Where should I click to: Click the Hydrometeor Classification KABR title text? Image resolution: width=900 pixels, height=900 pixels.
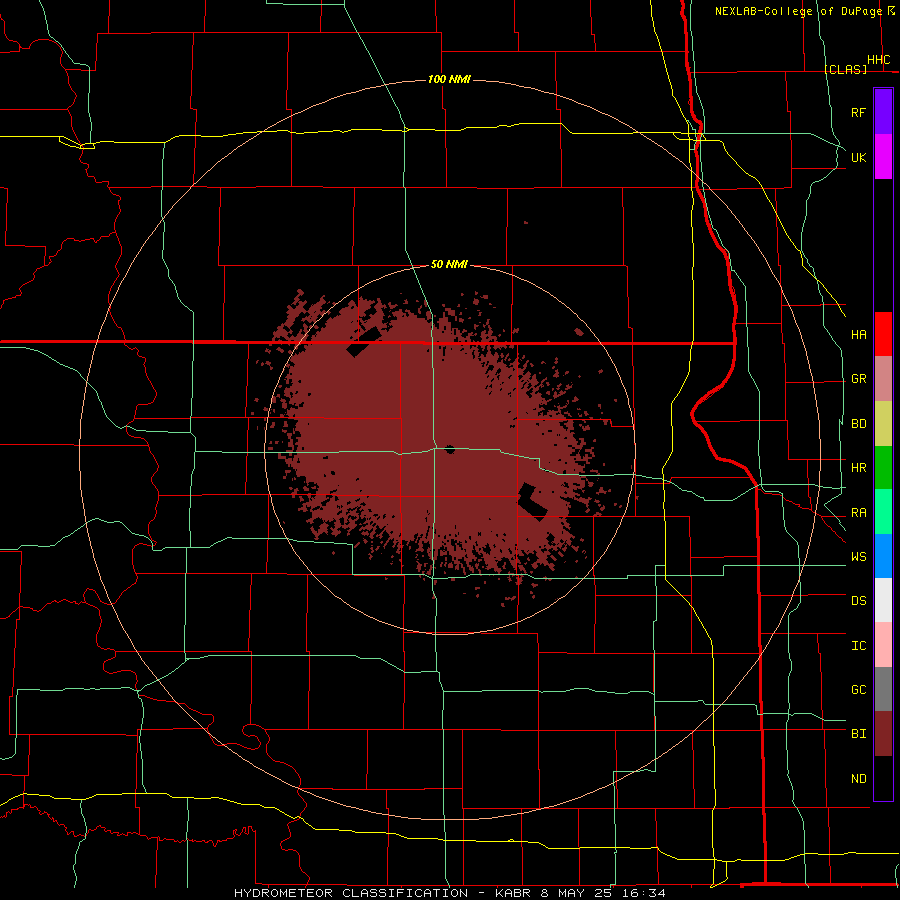[x=450, y=893]
